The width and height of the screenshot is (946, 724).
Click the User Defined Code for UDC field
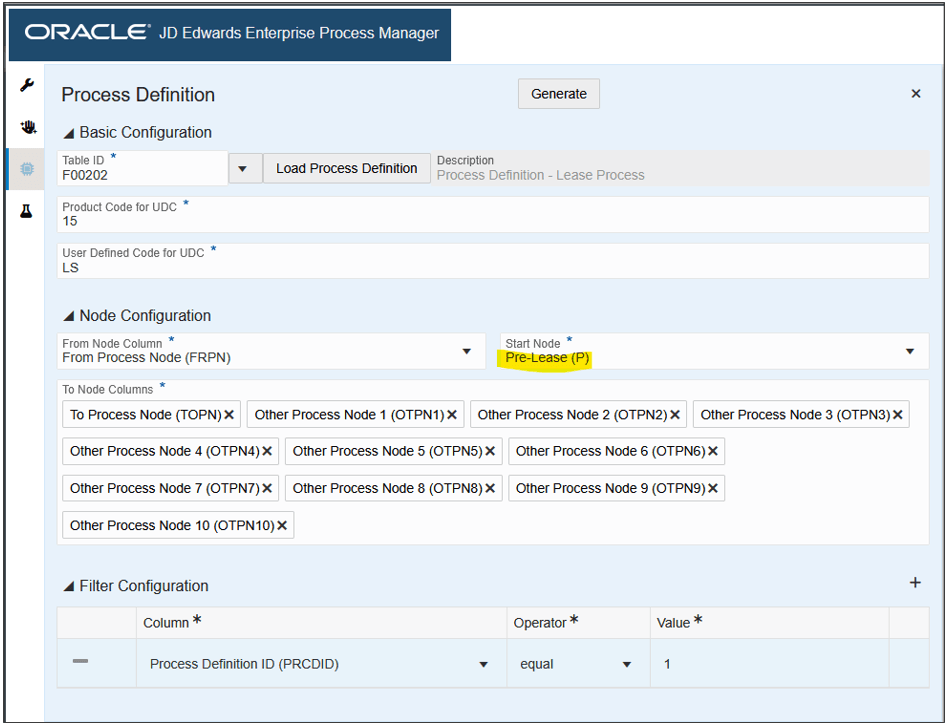click(493, 261)
